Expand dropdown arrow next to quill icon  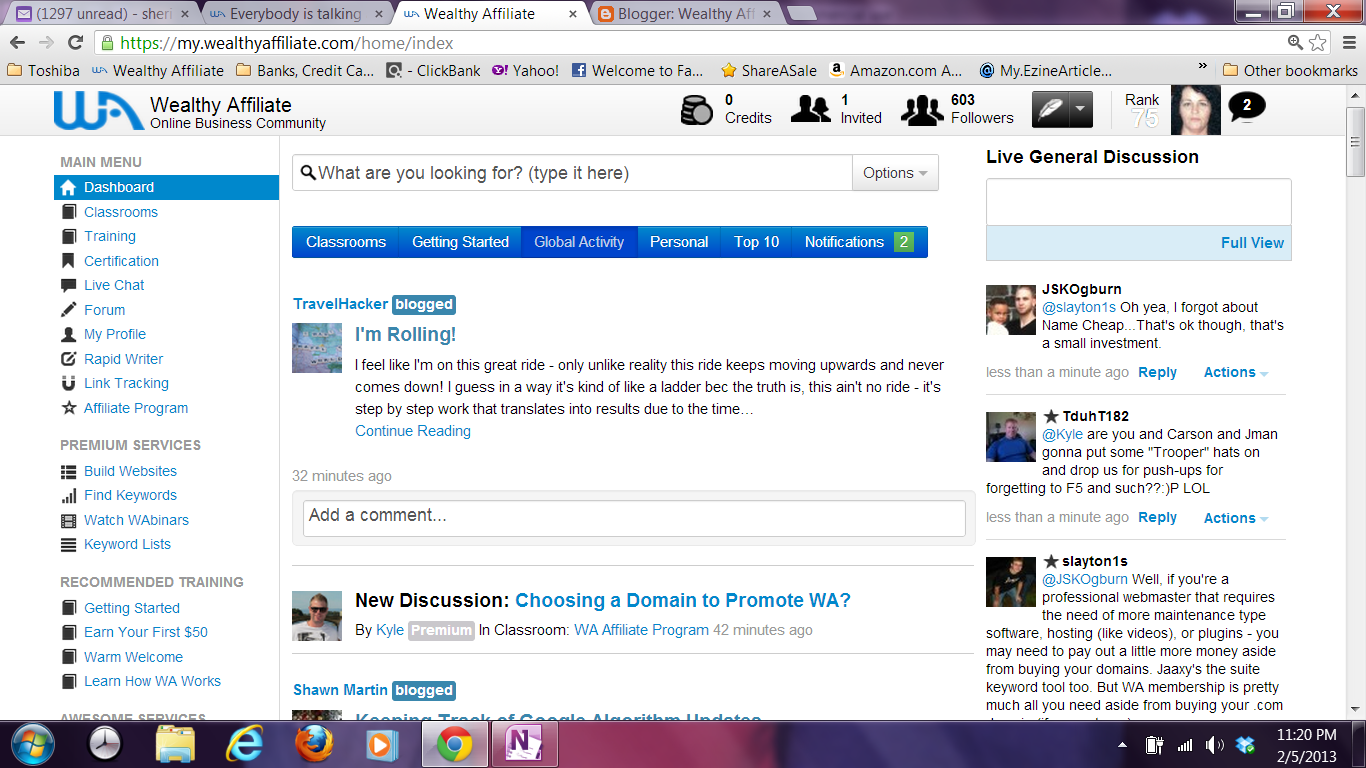pos(1080,109)
